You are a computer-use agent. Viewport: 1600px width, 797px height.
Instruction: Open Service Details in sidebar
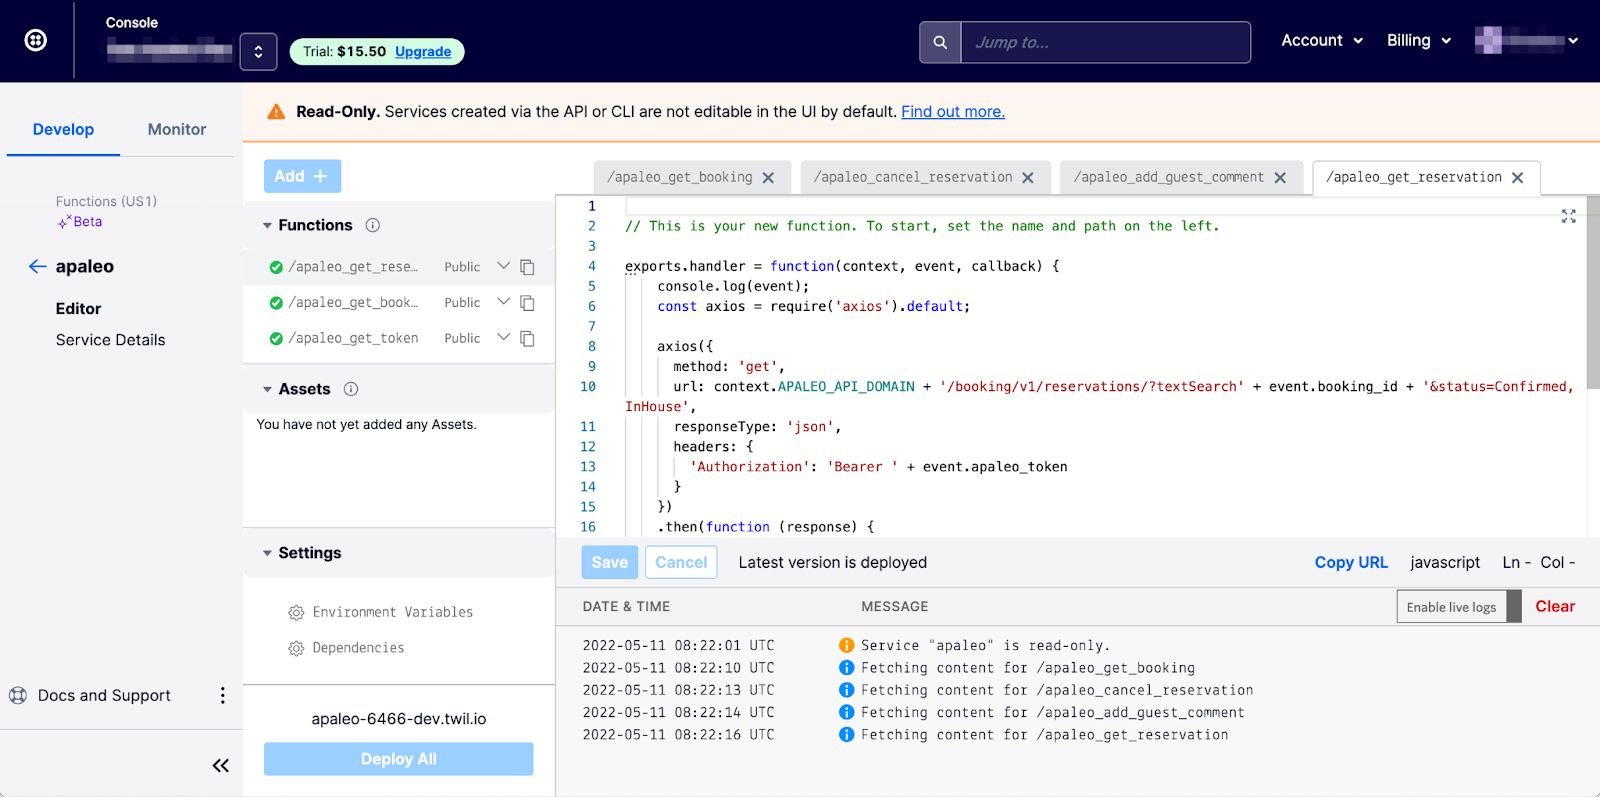click(110, 340)
